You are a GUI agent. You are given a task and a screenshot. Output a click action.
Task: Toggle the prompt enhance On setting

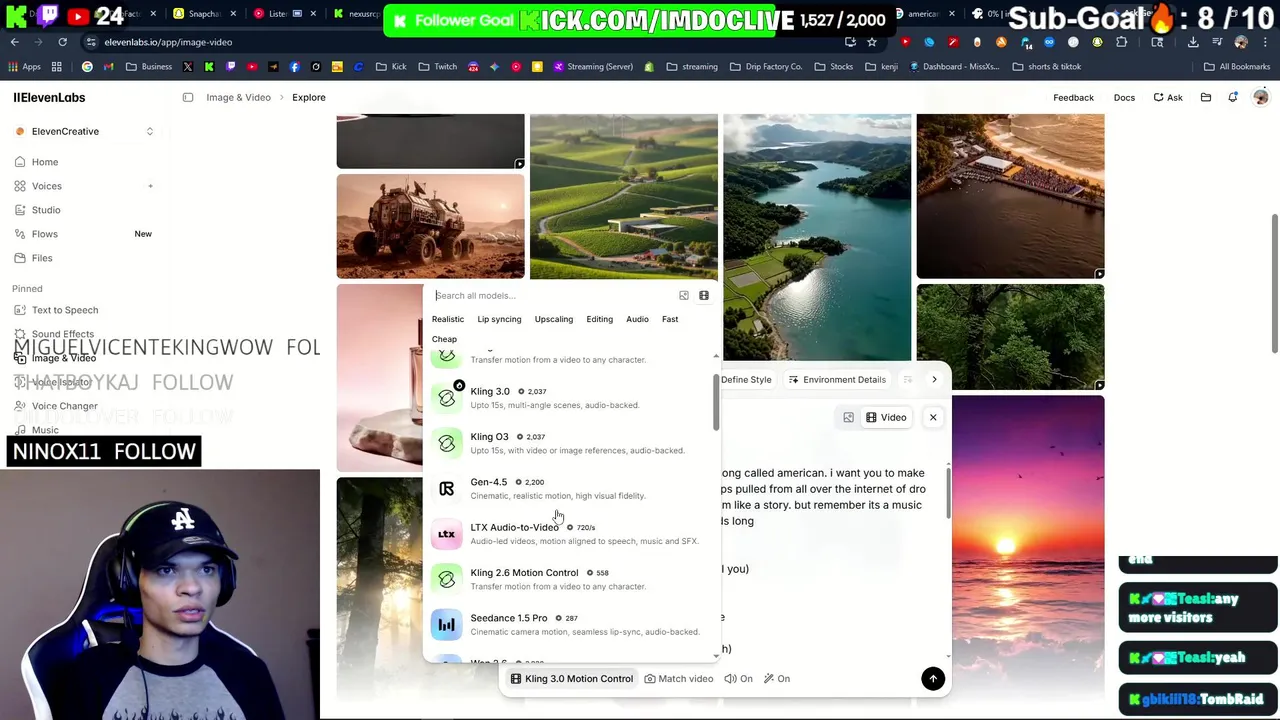pos(776,679)
